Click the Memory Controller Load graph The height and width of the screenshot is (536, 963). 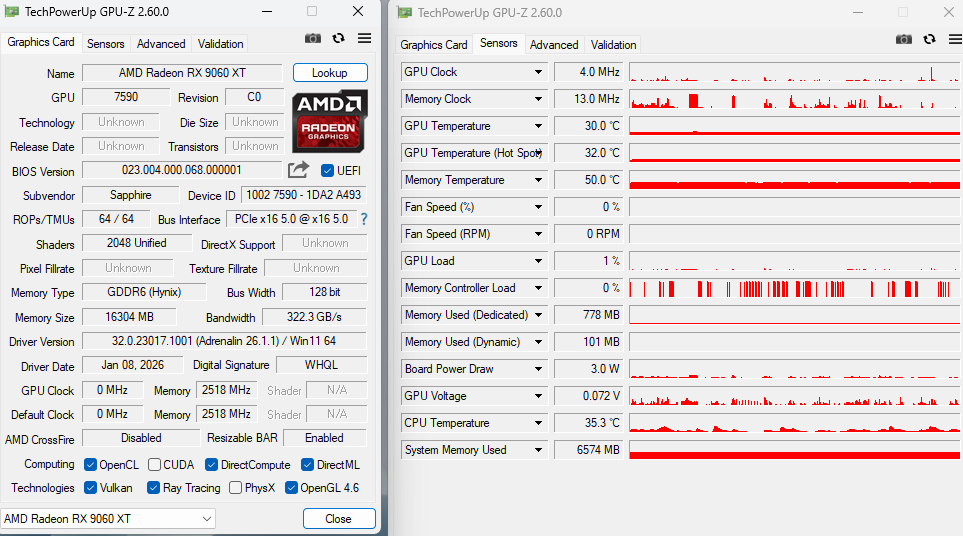[794, 288]
